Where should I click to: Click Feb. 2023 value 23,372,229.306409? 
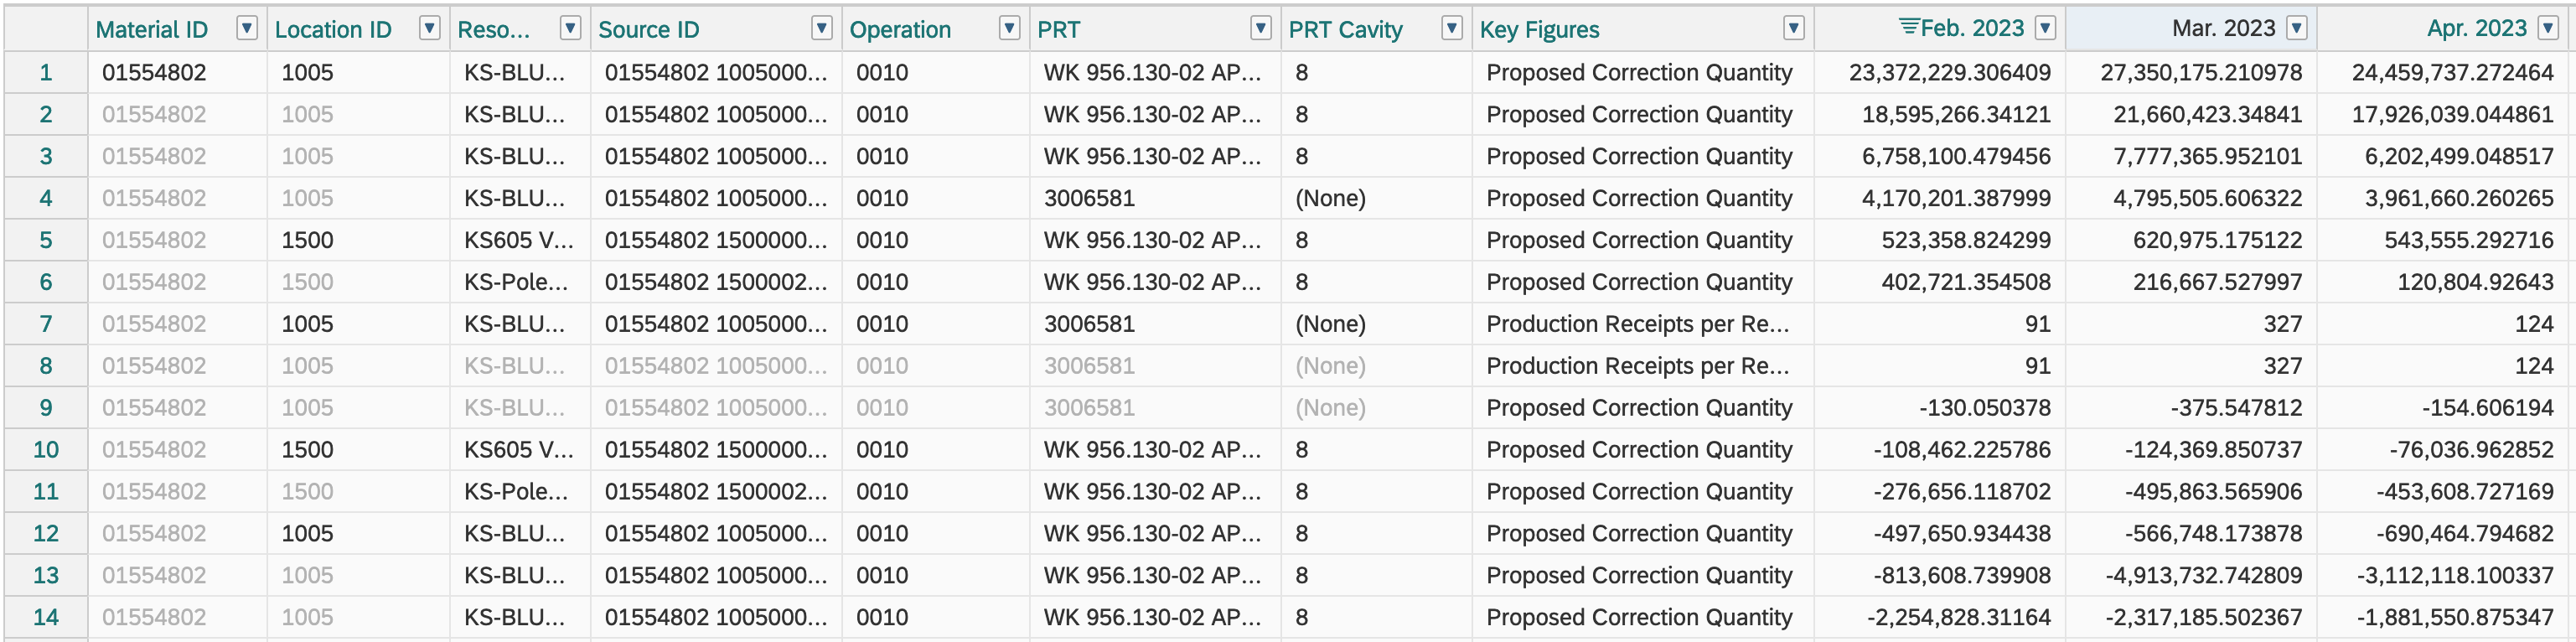tap(1949, 73)
